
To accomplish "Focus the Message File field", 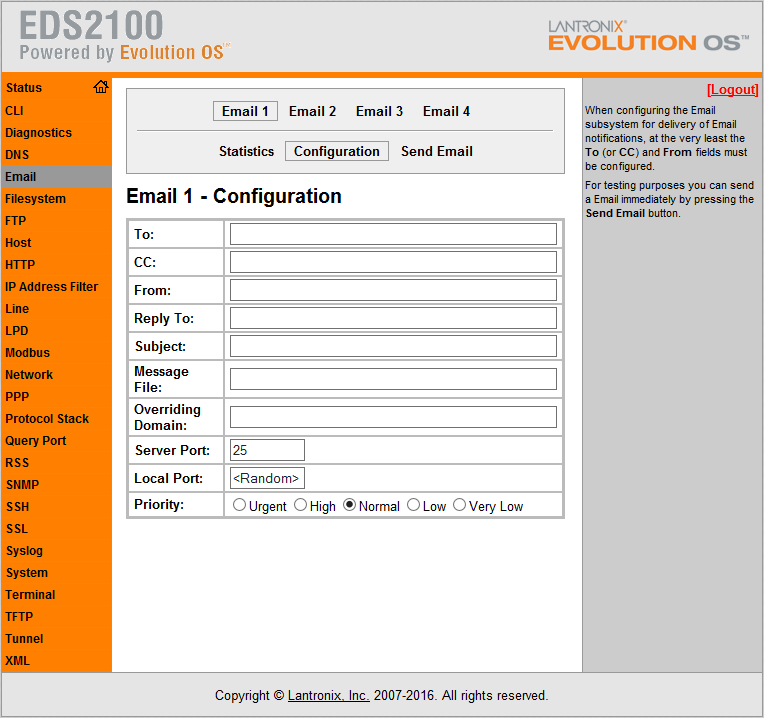I will coord(393,379).
